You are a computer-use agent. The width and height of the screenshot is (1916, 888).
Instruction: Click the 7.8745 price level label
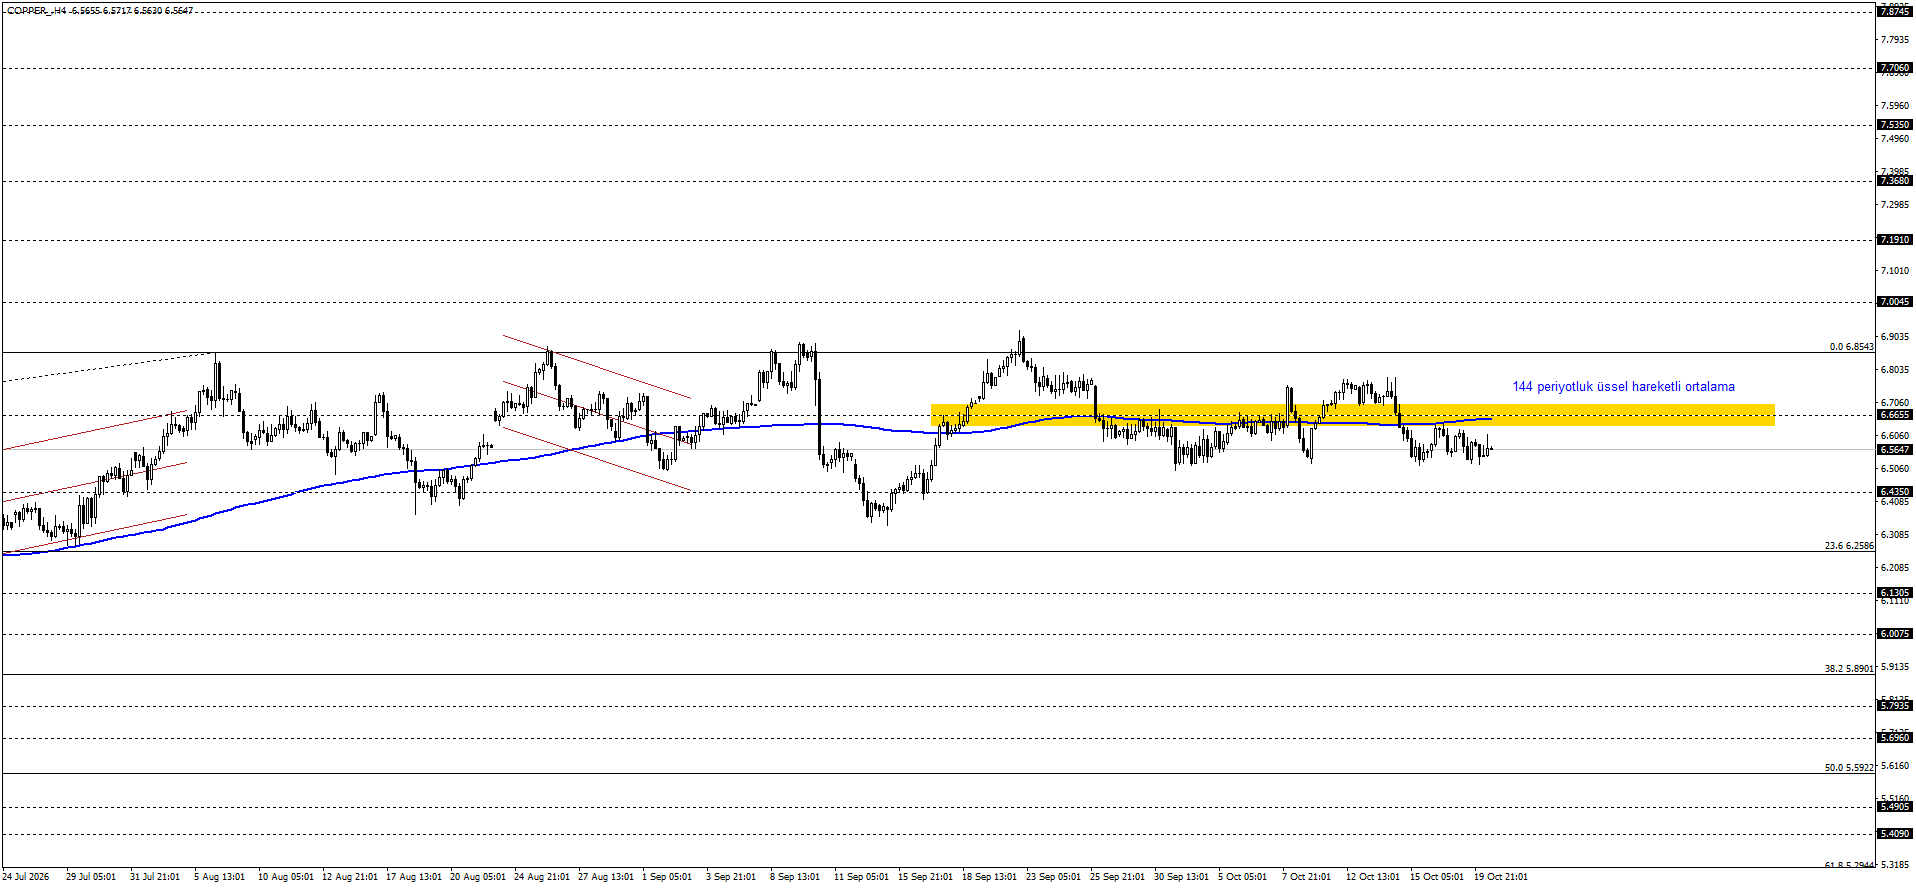coord(1895,11)
